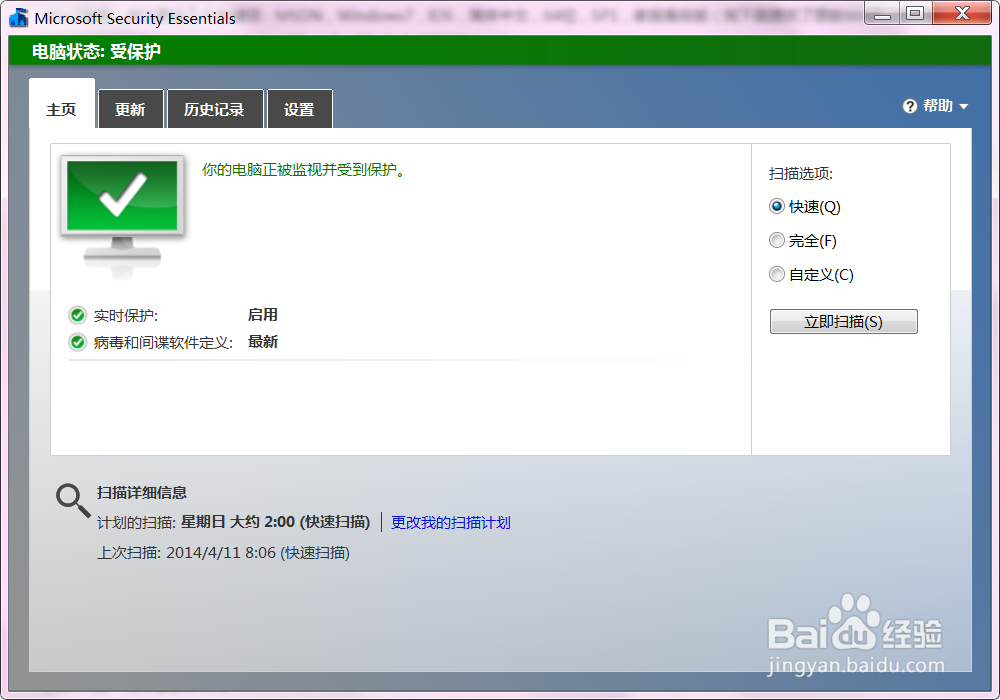Viewport: 1000px width, 700px height.
Task: Open 更改我的扫描计划 link
Action: 451,522
